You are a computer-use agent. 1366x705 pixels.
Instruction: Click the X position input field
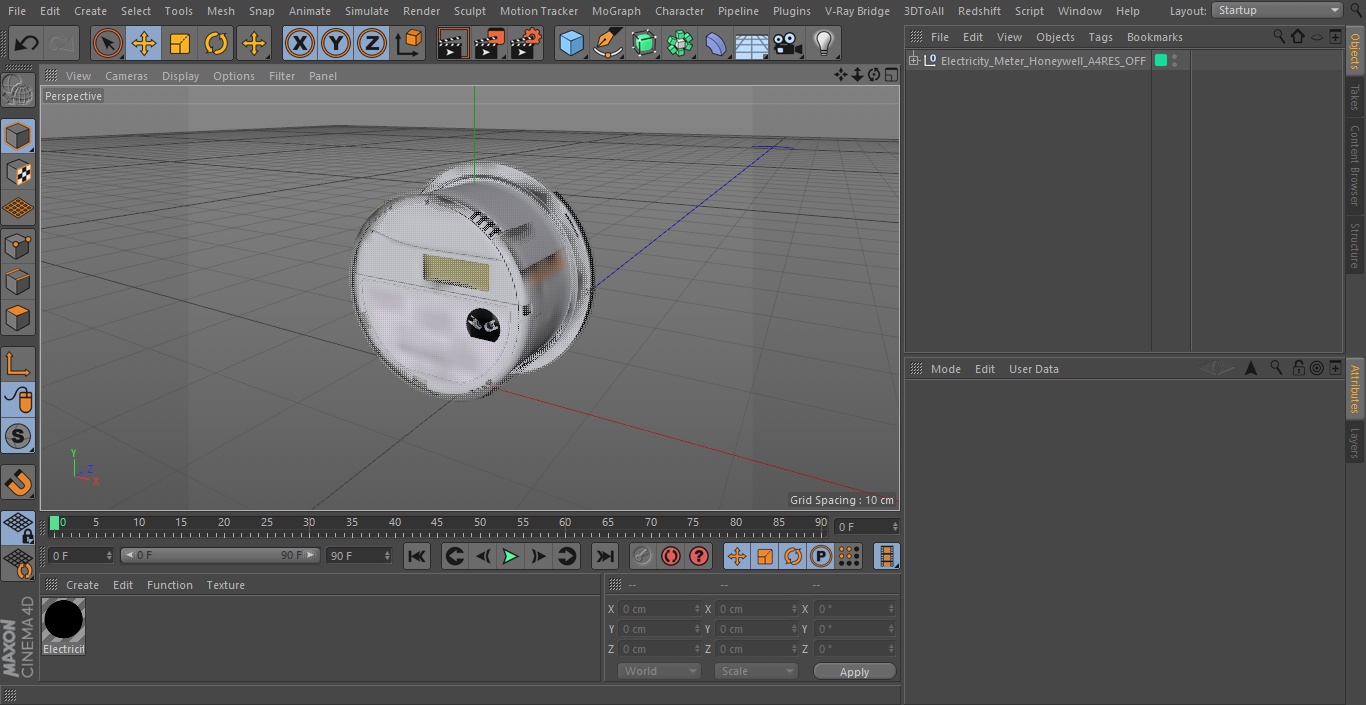(x=659, y=609)
